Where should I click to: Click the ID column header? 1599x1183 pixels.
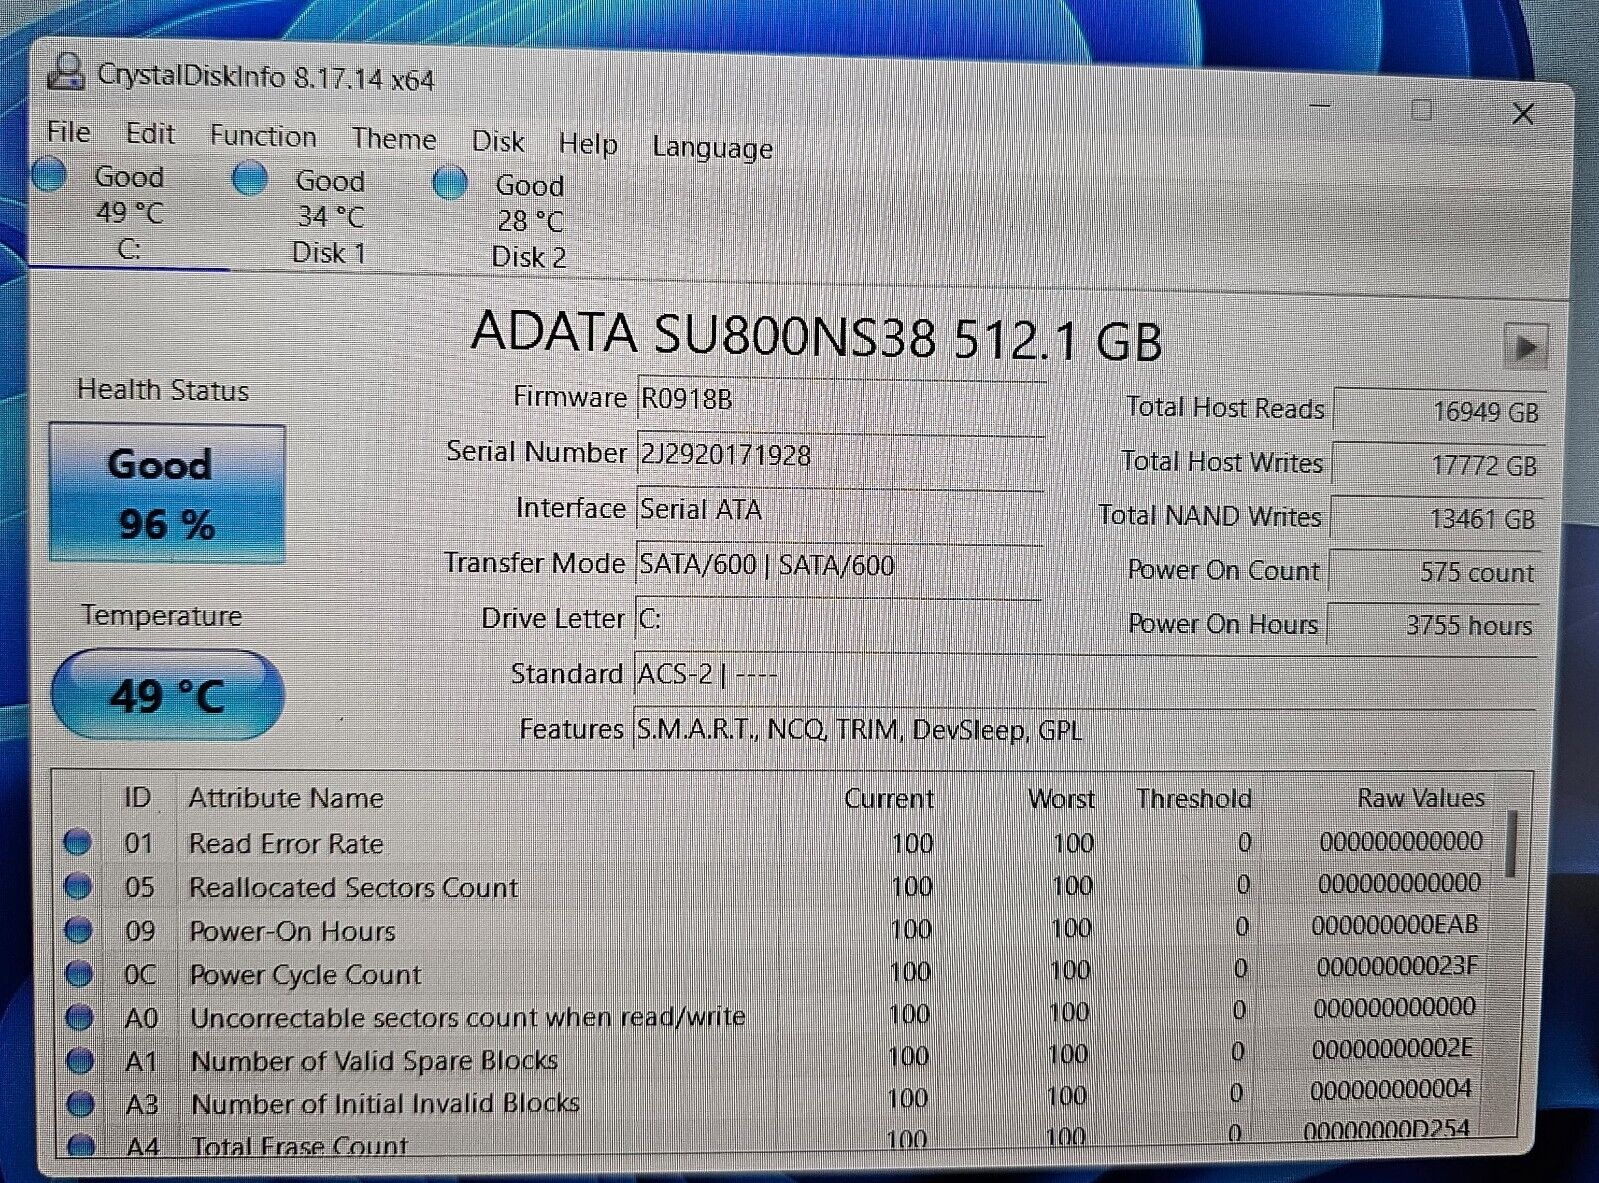[138, 797]
